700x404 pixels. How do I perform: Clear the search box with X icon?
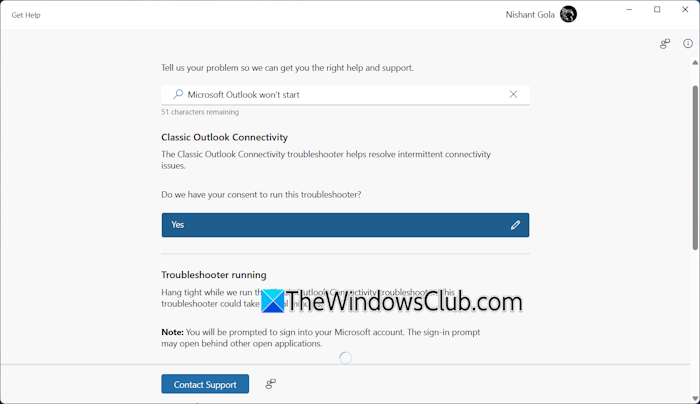[513, 94]
